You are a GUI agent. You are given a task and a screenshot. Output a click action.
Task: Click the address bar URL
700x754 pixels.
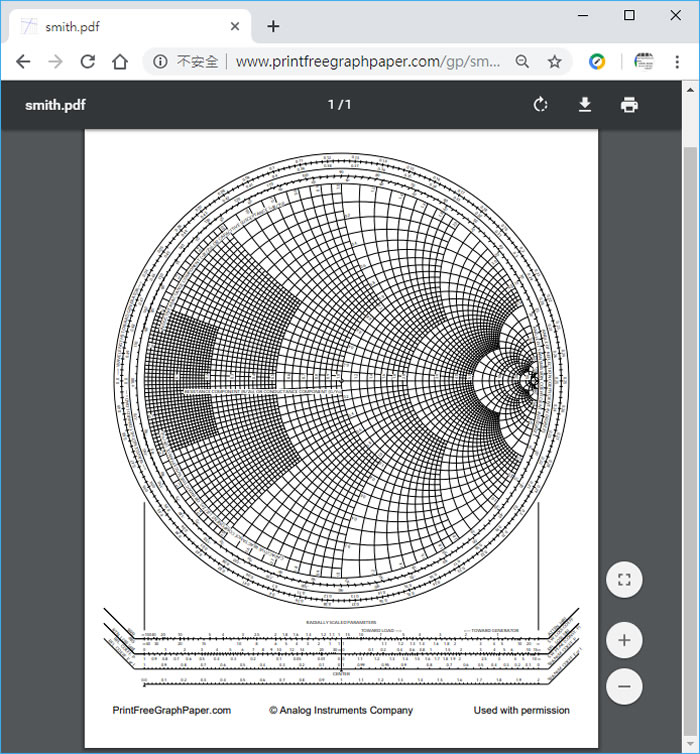368,62
